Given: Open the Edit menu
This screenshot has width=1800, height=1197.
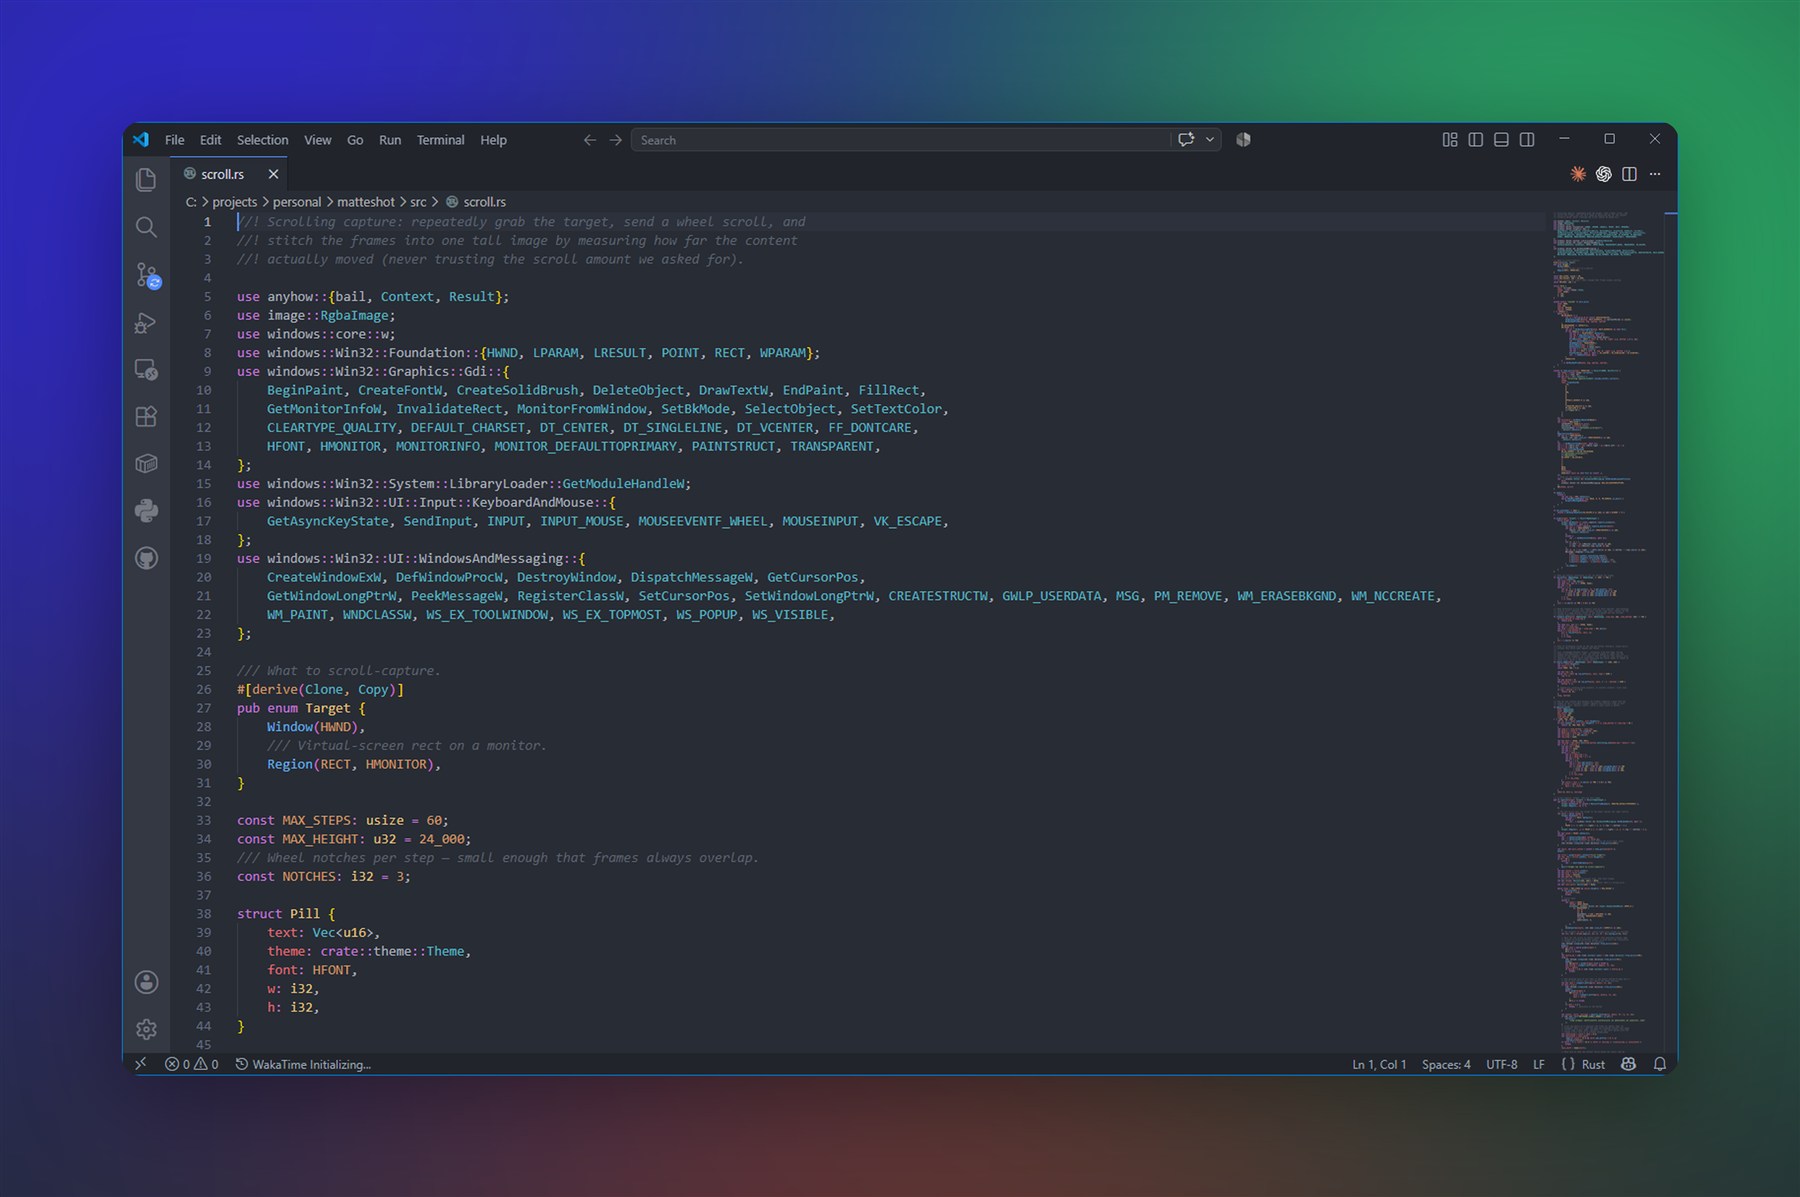Looking at the screenshot, I should point(210,140).
